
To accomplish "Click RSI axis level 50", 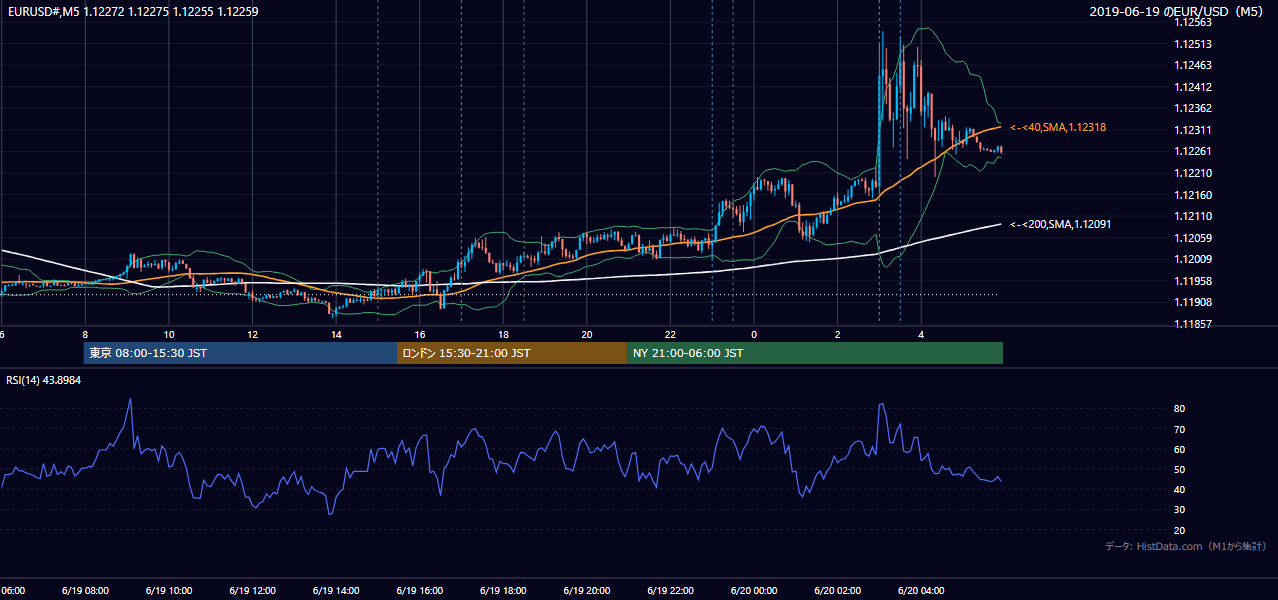I will [1180, 469].
